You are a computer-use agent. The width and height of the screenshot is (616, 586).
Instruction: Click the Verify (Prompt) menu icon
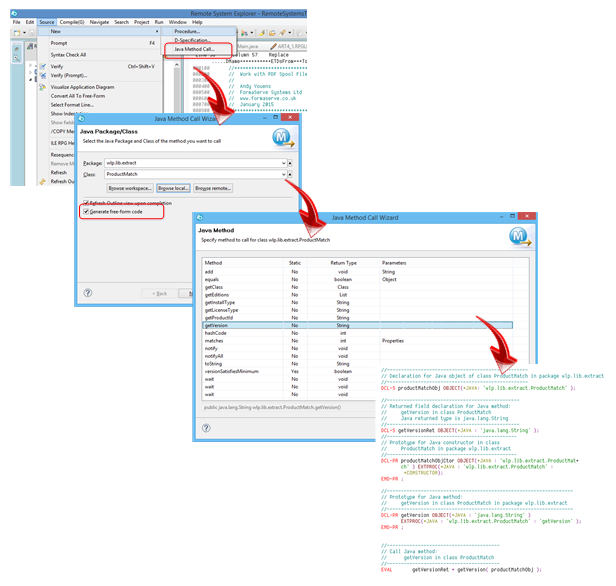pos(41,76)
